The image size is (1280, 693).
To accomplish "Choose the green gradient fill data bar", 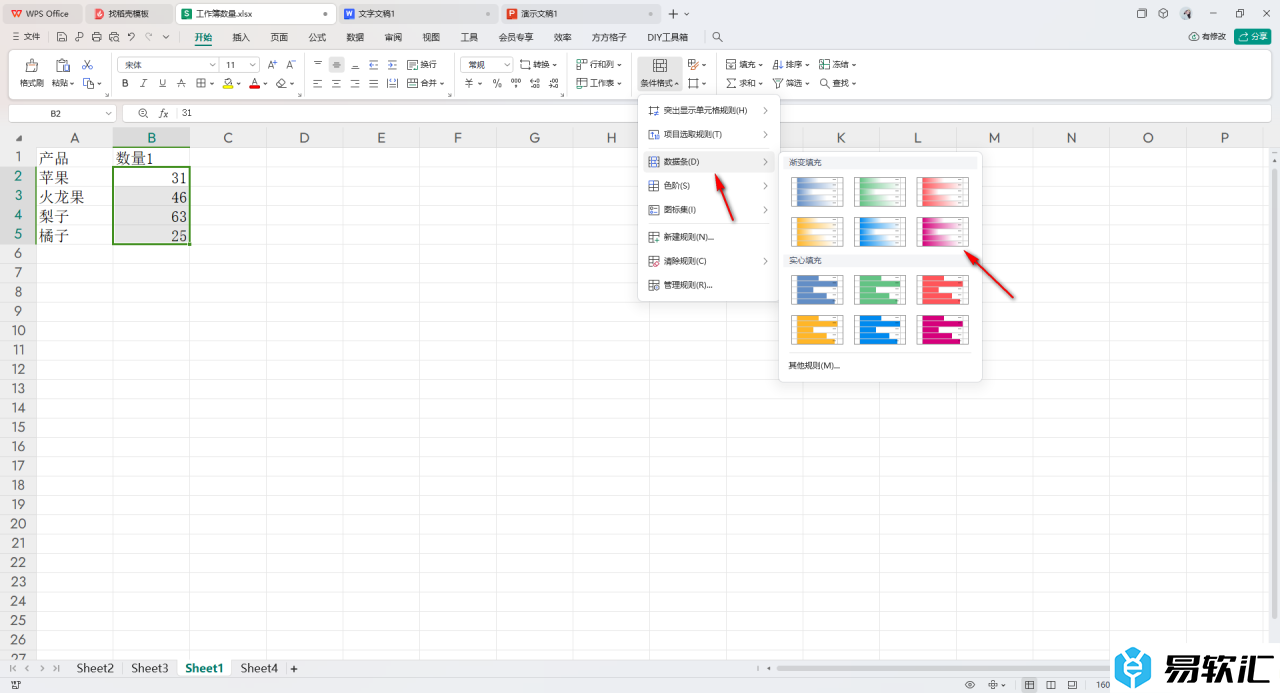I will tap(880, 191).
